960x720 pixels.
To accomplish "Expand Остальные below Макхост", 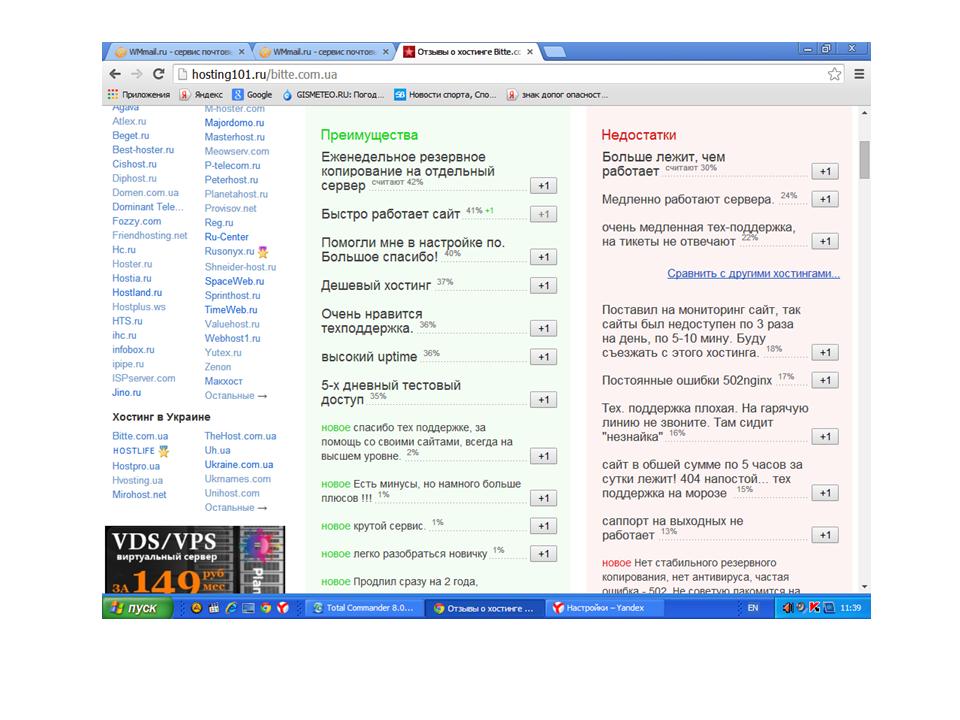I will (x=236, y=396).
